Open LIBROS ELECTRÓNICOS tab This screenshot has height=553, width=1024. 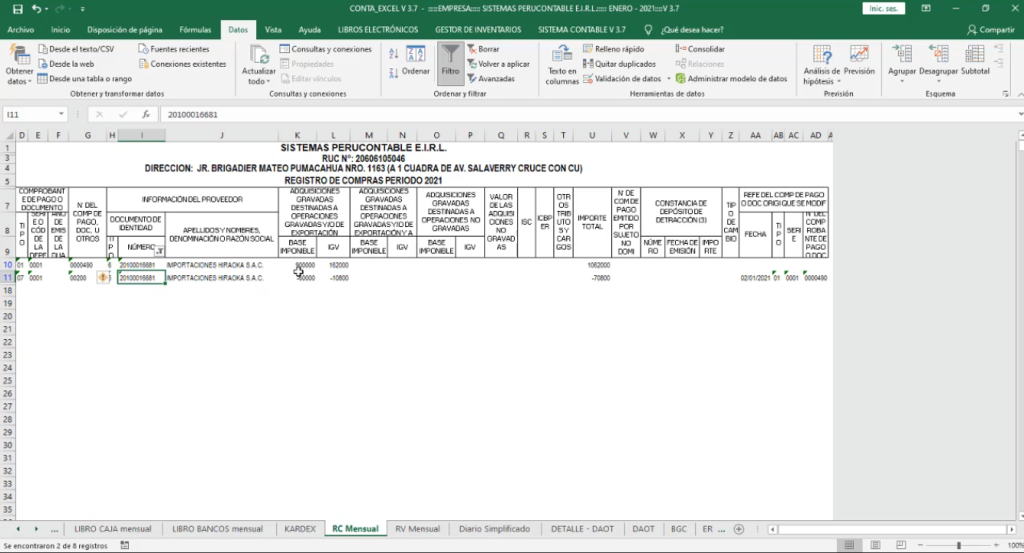(378, 29)
